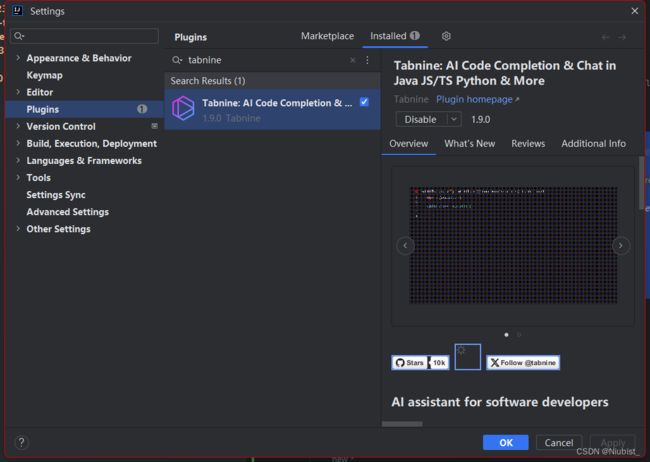Show next plugin screenshot
The width and height of the screenshot is (650, 462).
pyautogui.click(x=621, y=246)
